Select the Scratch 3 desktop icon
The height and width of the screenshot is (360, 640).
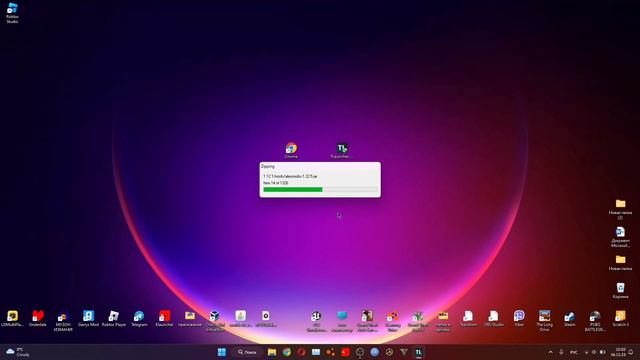point(620,318)
